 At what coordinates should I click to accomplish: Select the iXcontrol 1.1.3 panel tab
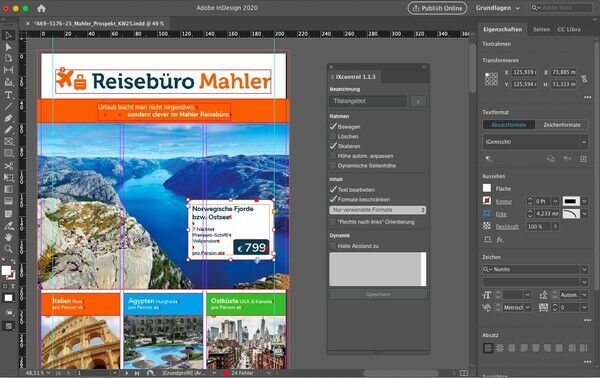click(355, 77)
